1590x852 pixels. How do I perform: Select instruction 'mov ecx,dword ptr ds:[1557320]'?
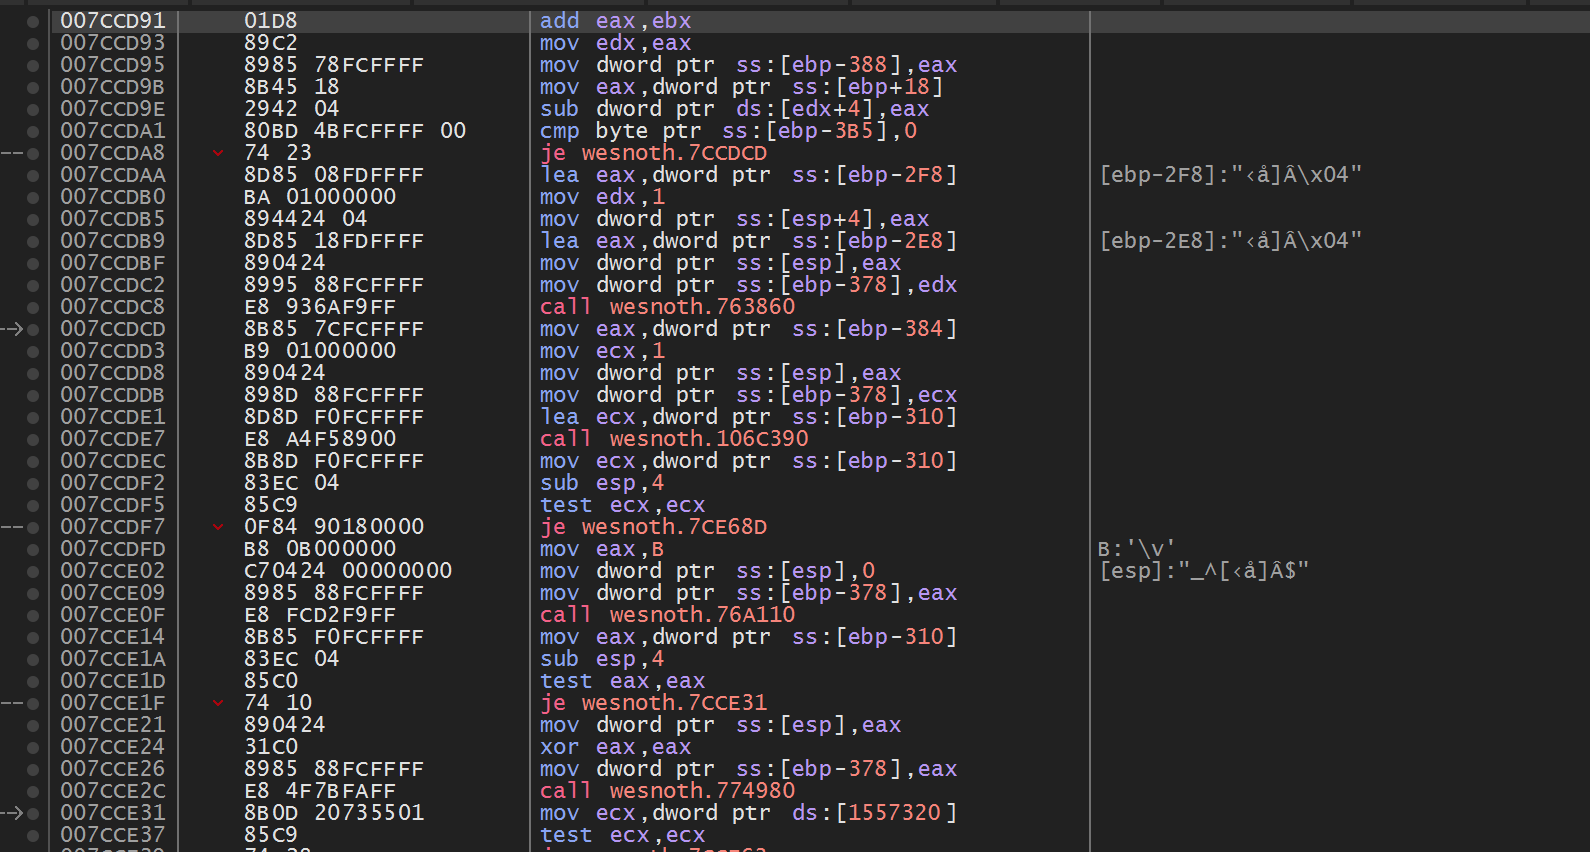(749, 813)
